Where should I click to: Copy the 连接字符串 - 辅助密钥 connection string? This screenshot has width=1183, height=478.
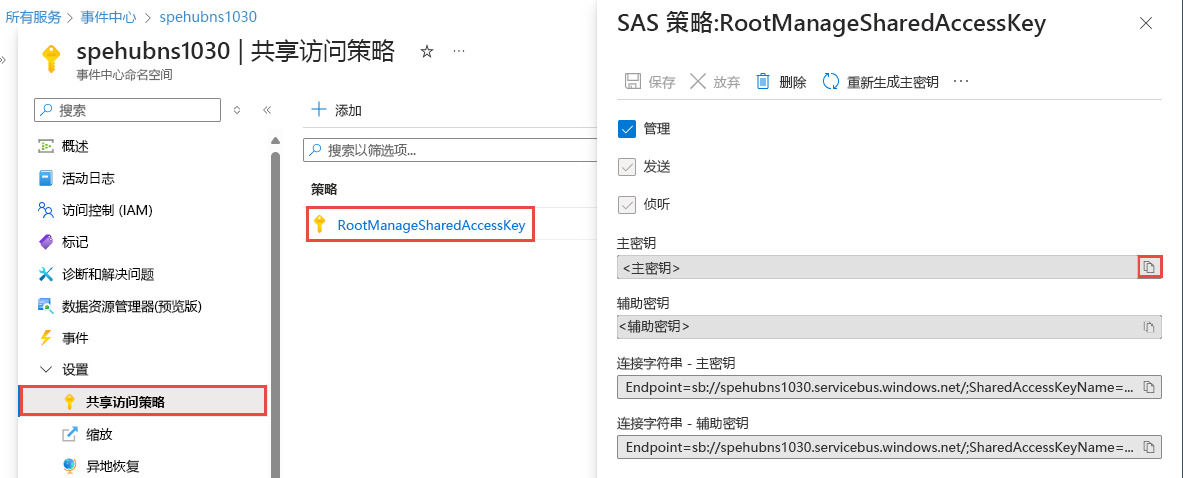tap(1149, 446)
